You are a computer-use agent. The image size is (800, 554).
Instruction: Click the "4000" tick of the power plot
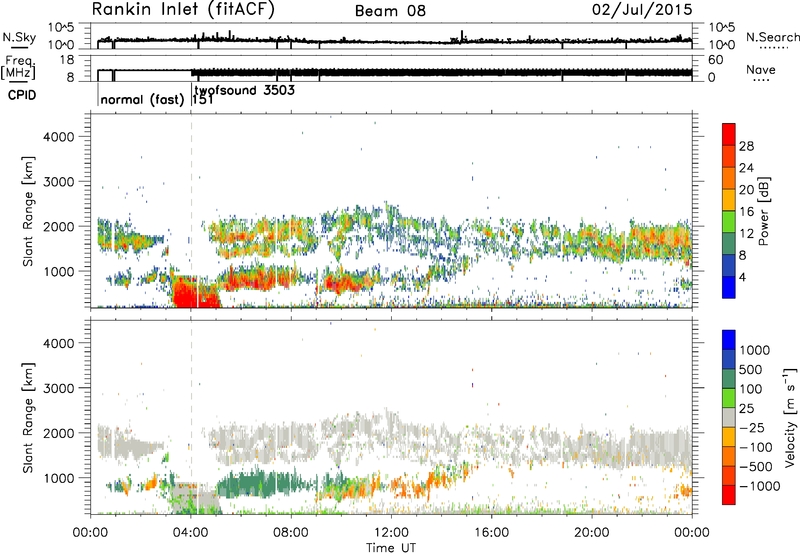(59, 137)
